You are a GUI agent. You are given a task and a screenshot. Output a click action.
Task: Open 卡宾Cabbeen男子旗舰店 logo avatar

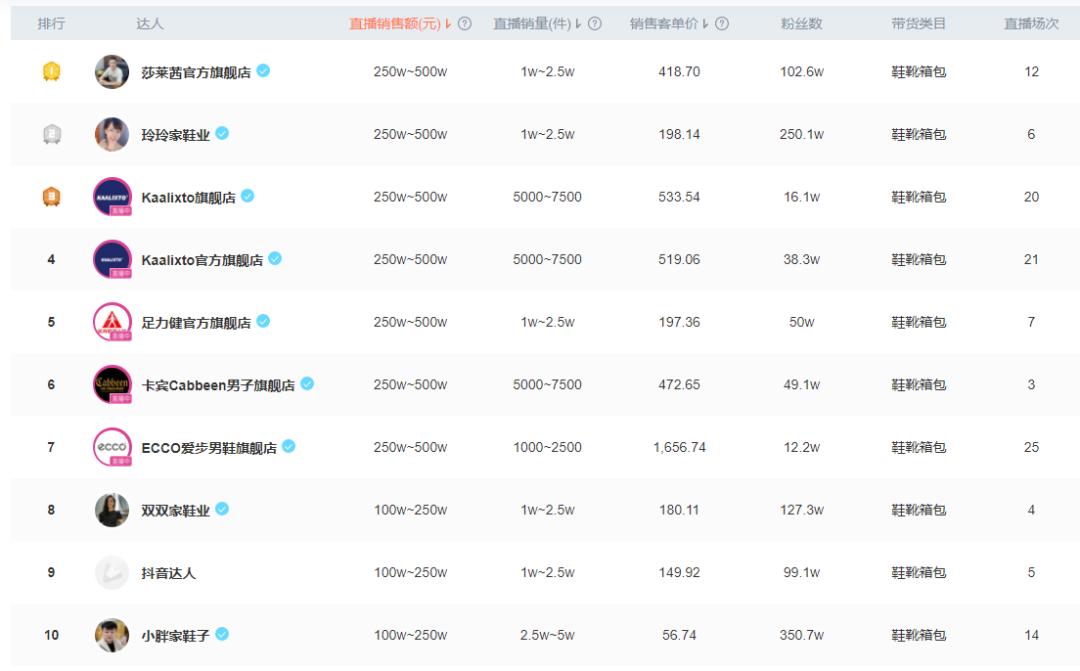coord(112,384)
